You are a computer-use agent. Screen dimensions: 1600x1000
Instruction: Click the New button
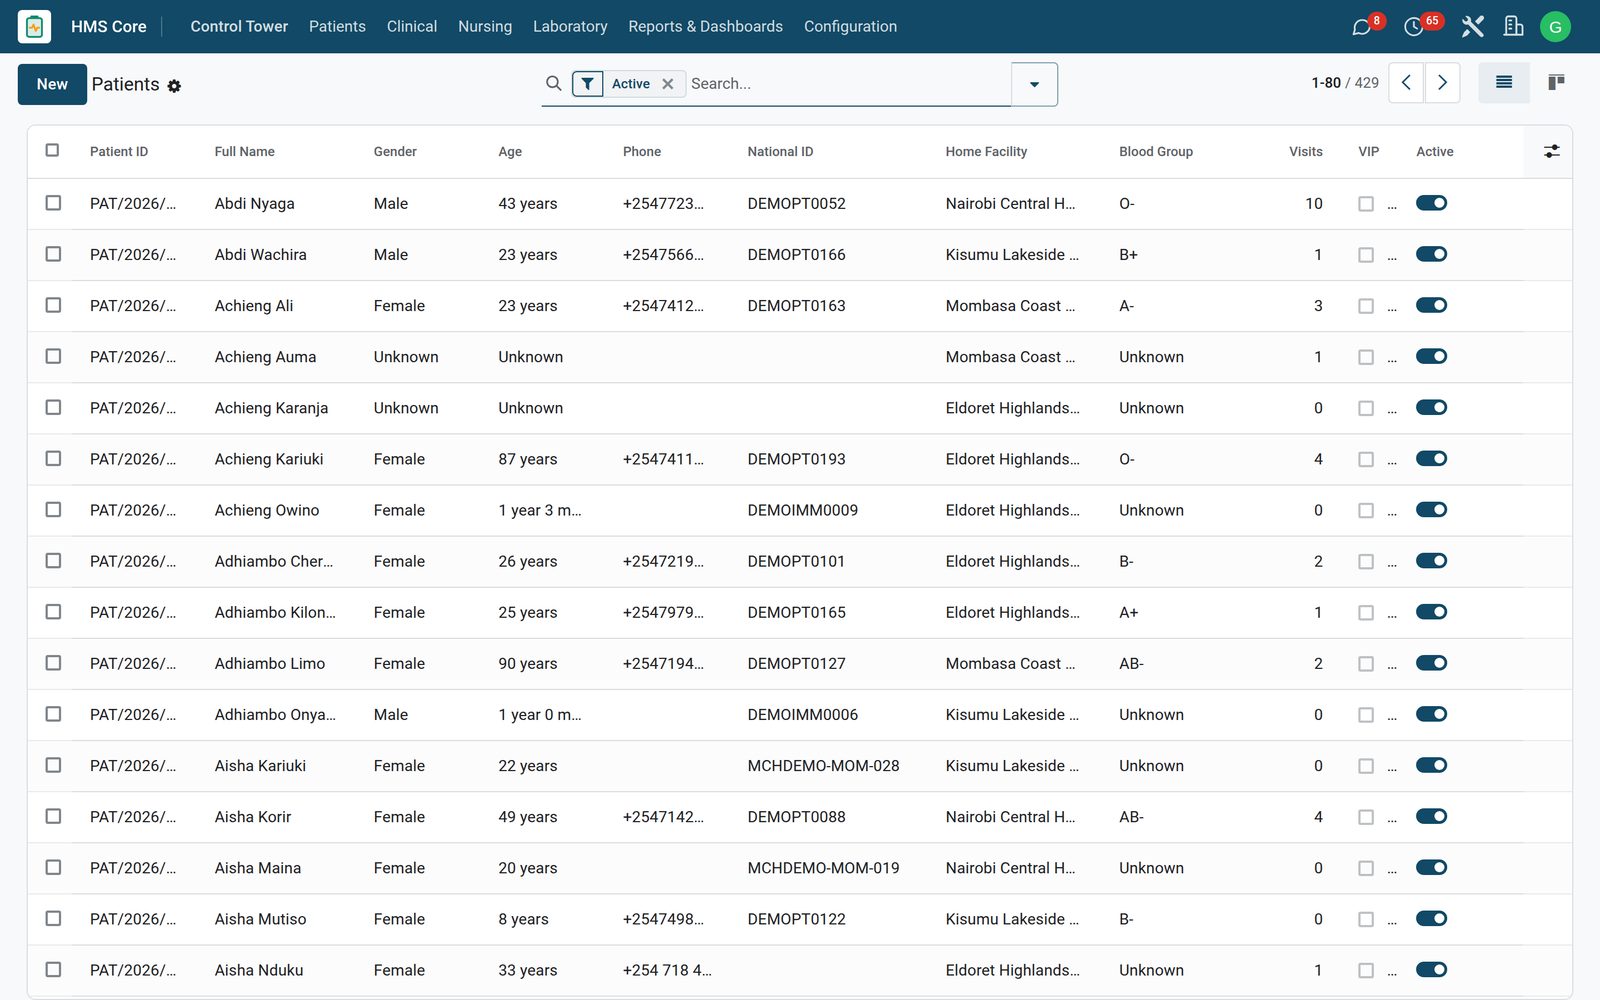tap(52, 84)
